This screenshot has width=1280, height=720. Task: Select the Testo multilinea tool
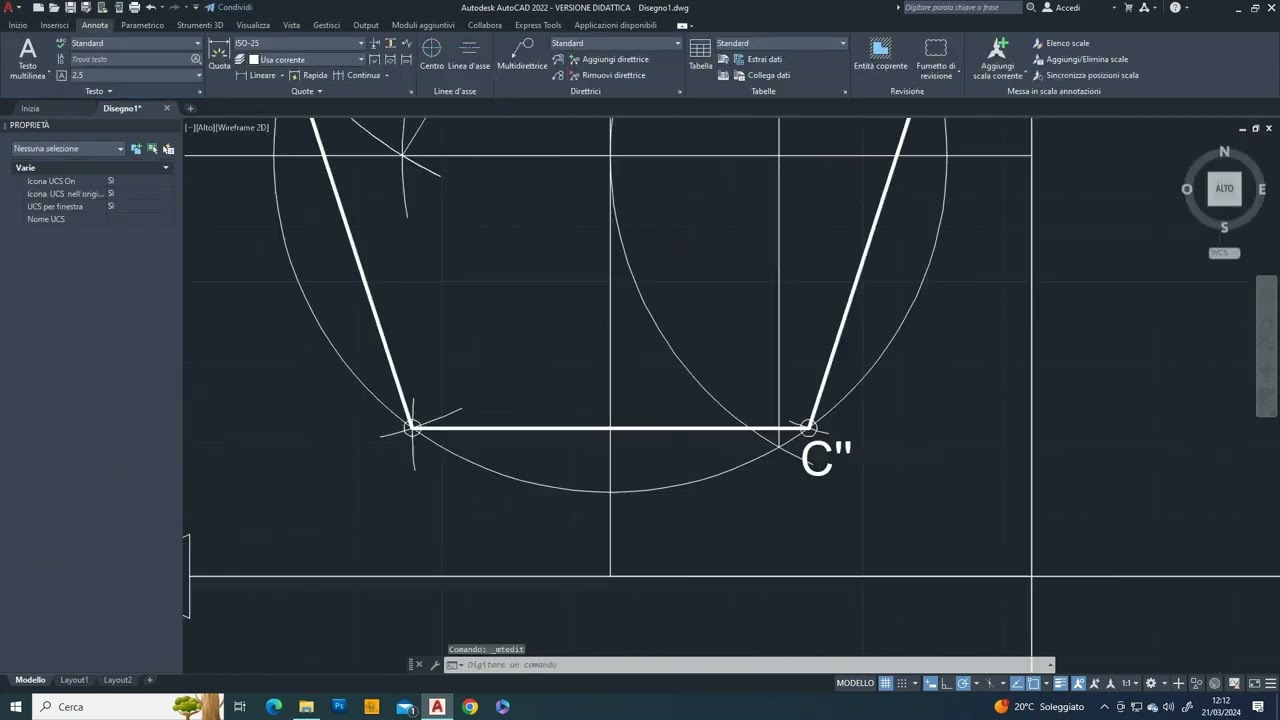[28, 59]
